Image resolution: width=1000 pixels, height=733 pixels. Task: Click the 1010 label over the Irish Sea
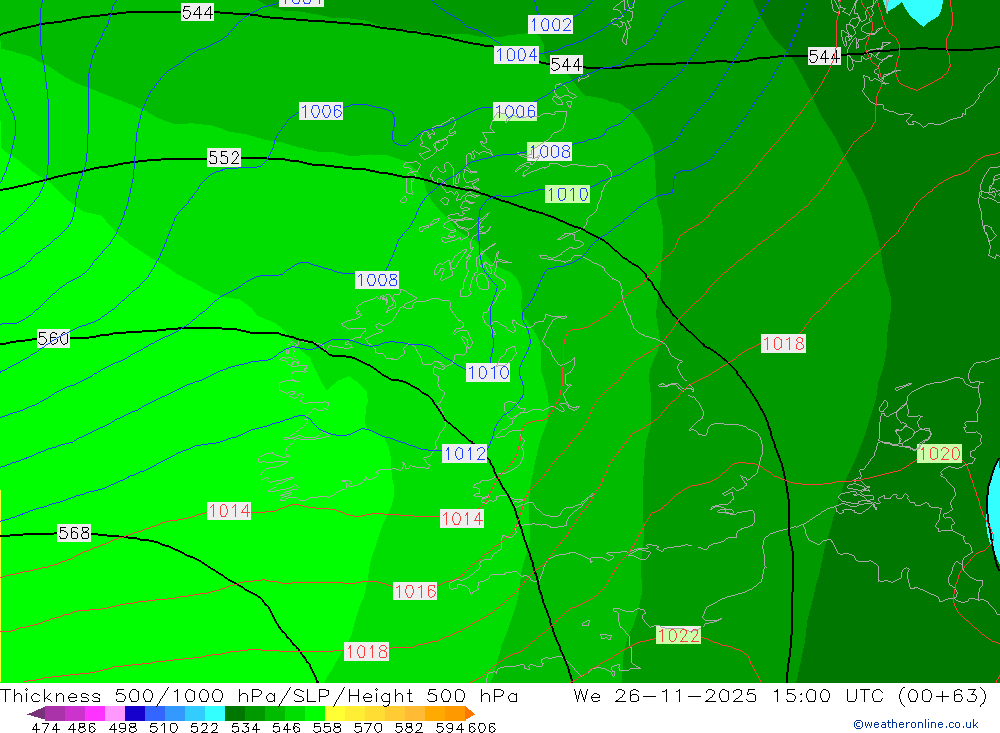point(489,373)
